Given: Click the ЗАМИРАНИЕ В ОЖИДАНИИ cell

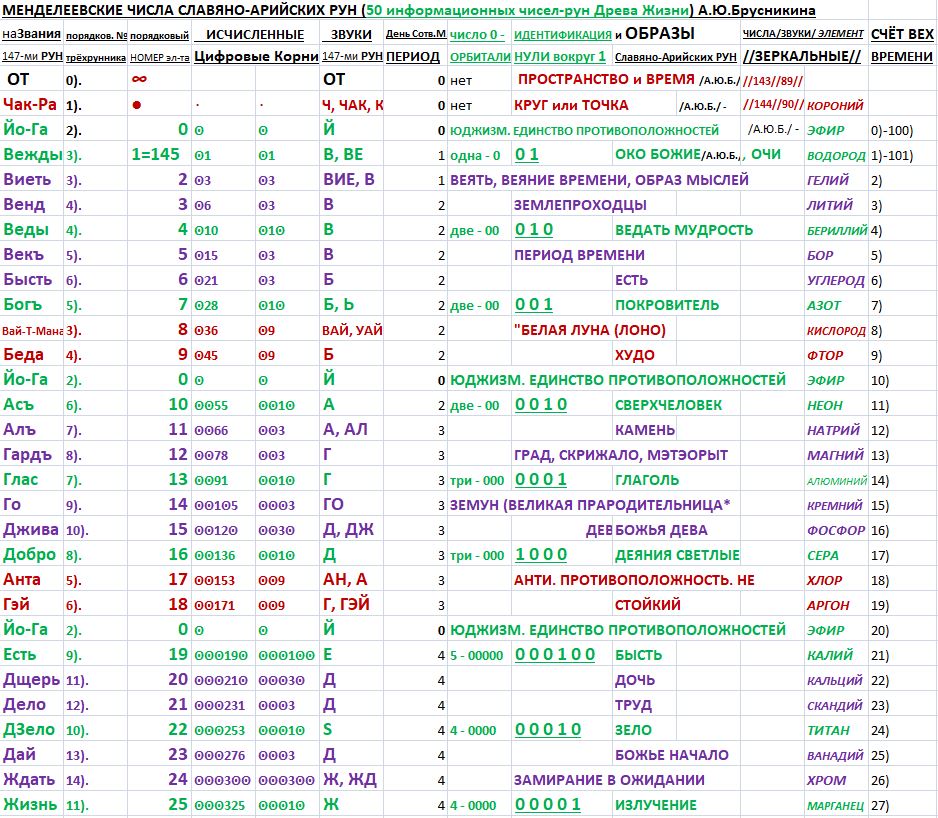Looking at the screenshot, I should 609,779.
